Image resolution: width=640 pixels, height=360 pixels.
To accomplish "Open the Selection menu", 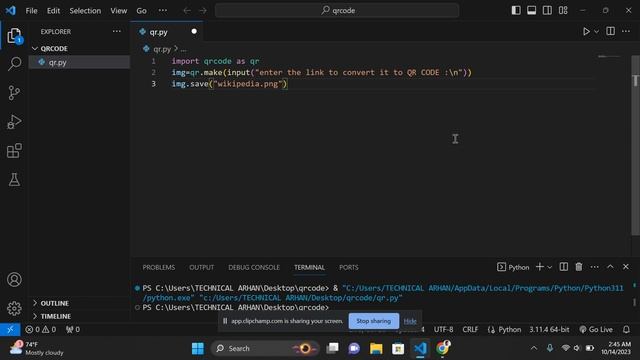I will click(85, 11).
